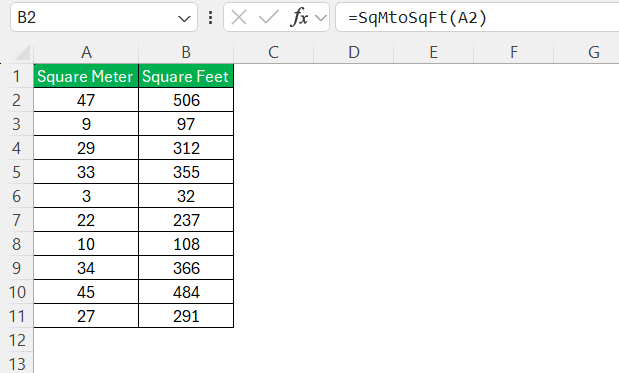619x373 pixels.
Task: Click the Square Meter header cell
Action: [86, 76]
